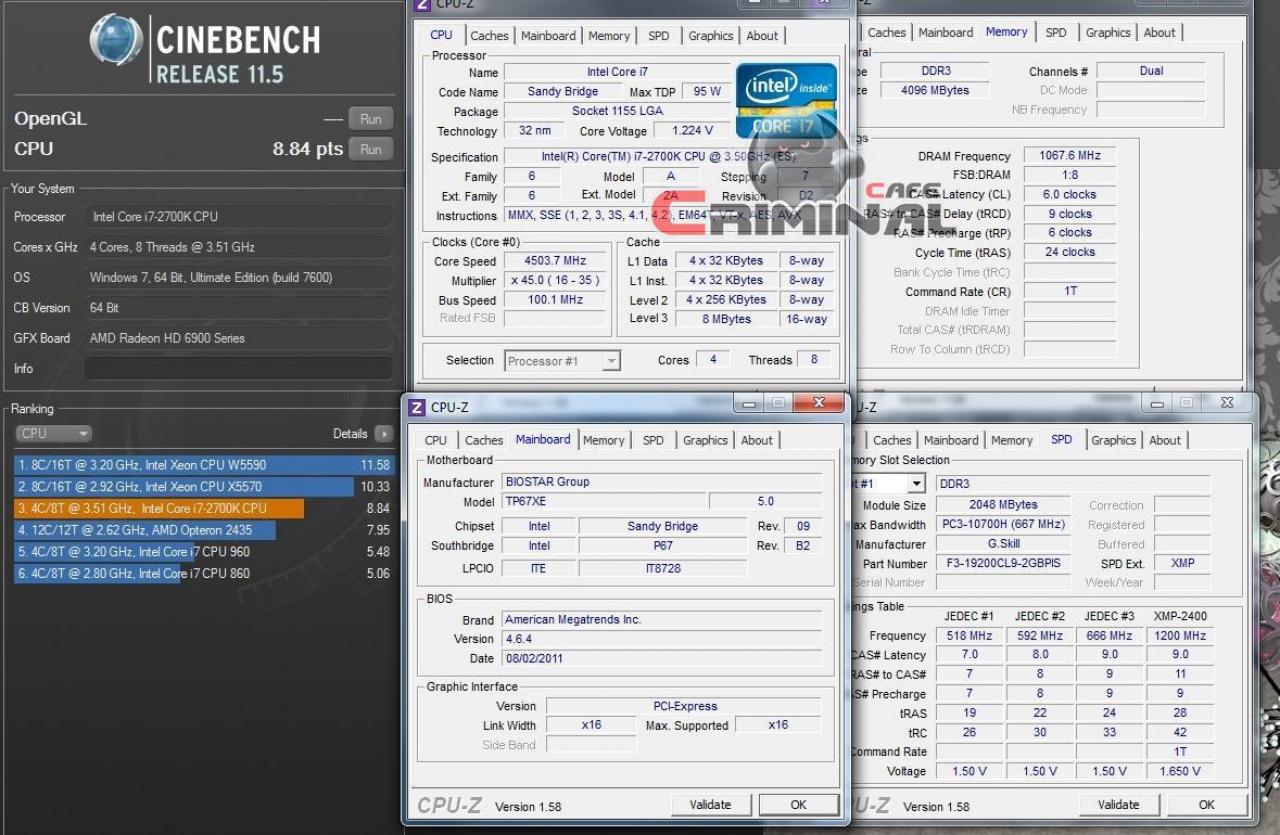Select Mainboard tab in CPU-Z Mainboard window
The width and height of the screenshot is (1280, 835).
[x=543, y=439]
